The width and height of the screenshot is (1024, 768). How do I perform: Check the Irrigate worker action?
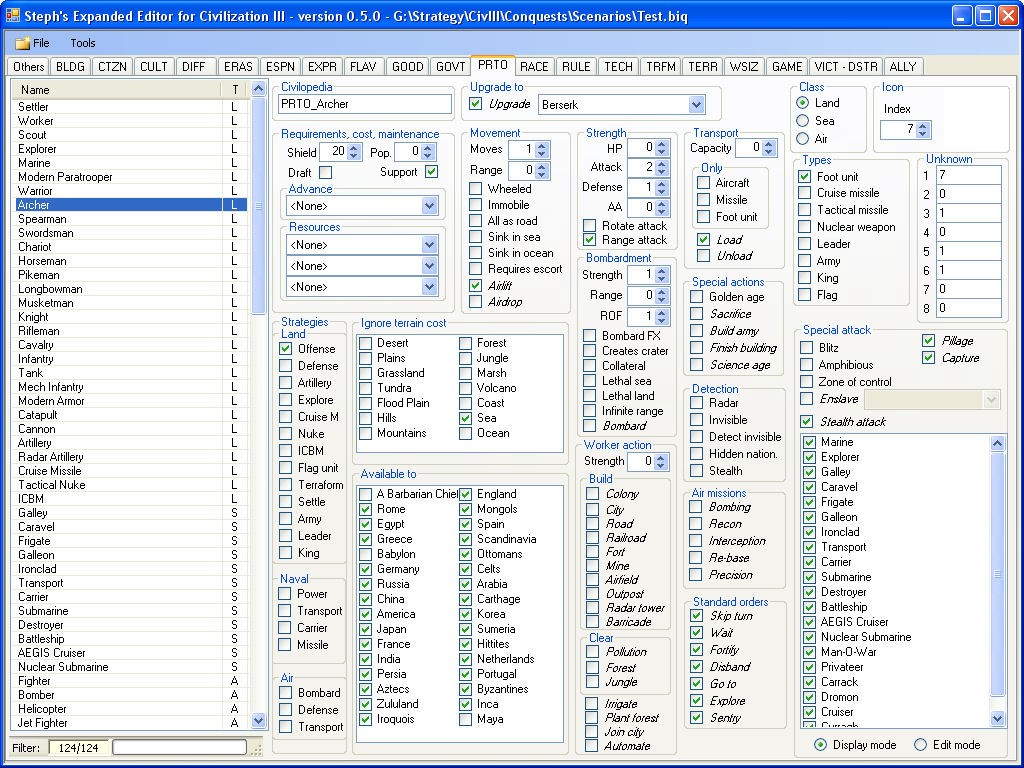[x=592, y=703]
